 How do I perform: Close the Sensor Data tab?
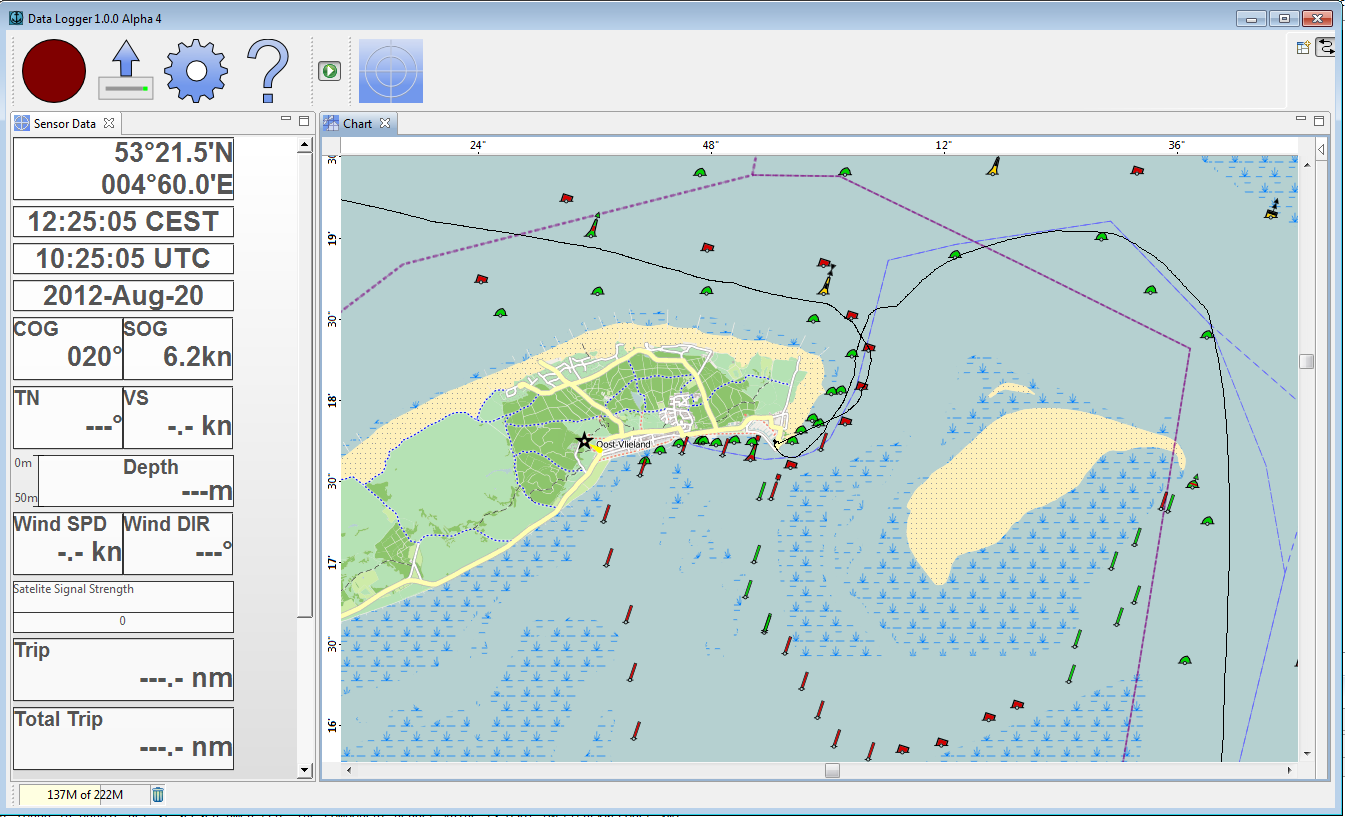(109, 124)
